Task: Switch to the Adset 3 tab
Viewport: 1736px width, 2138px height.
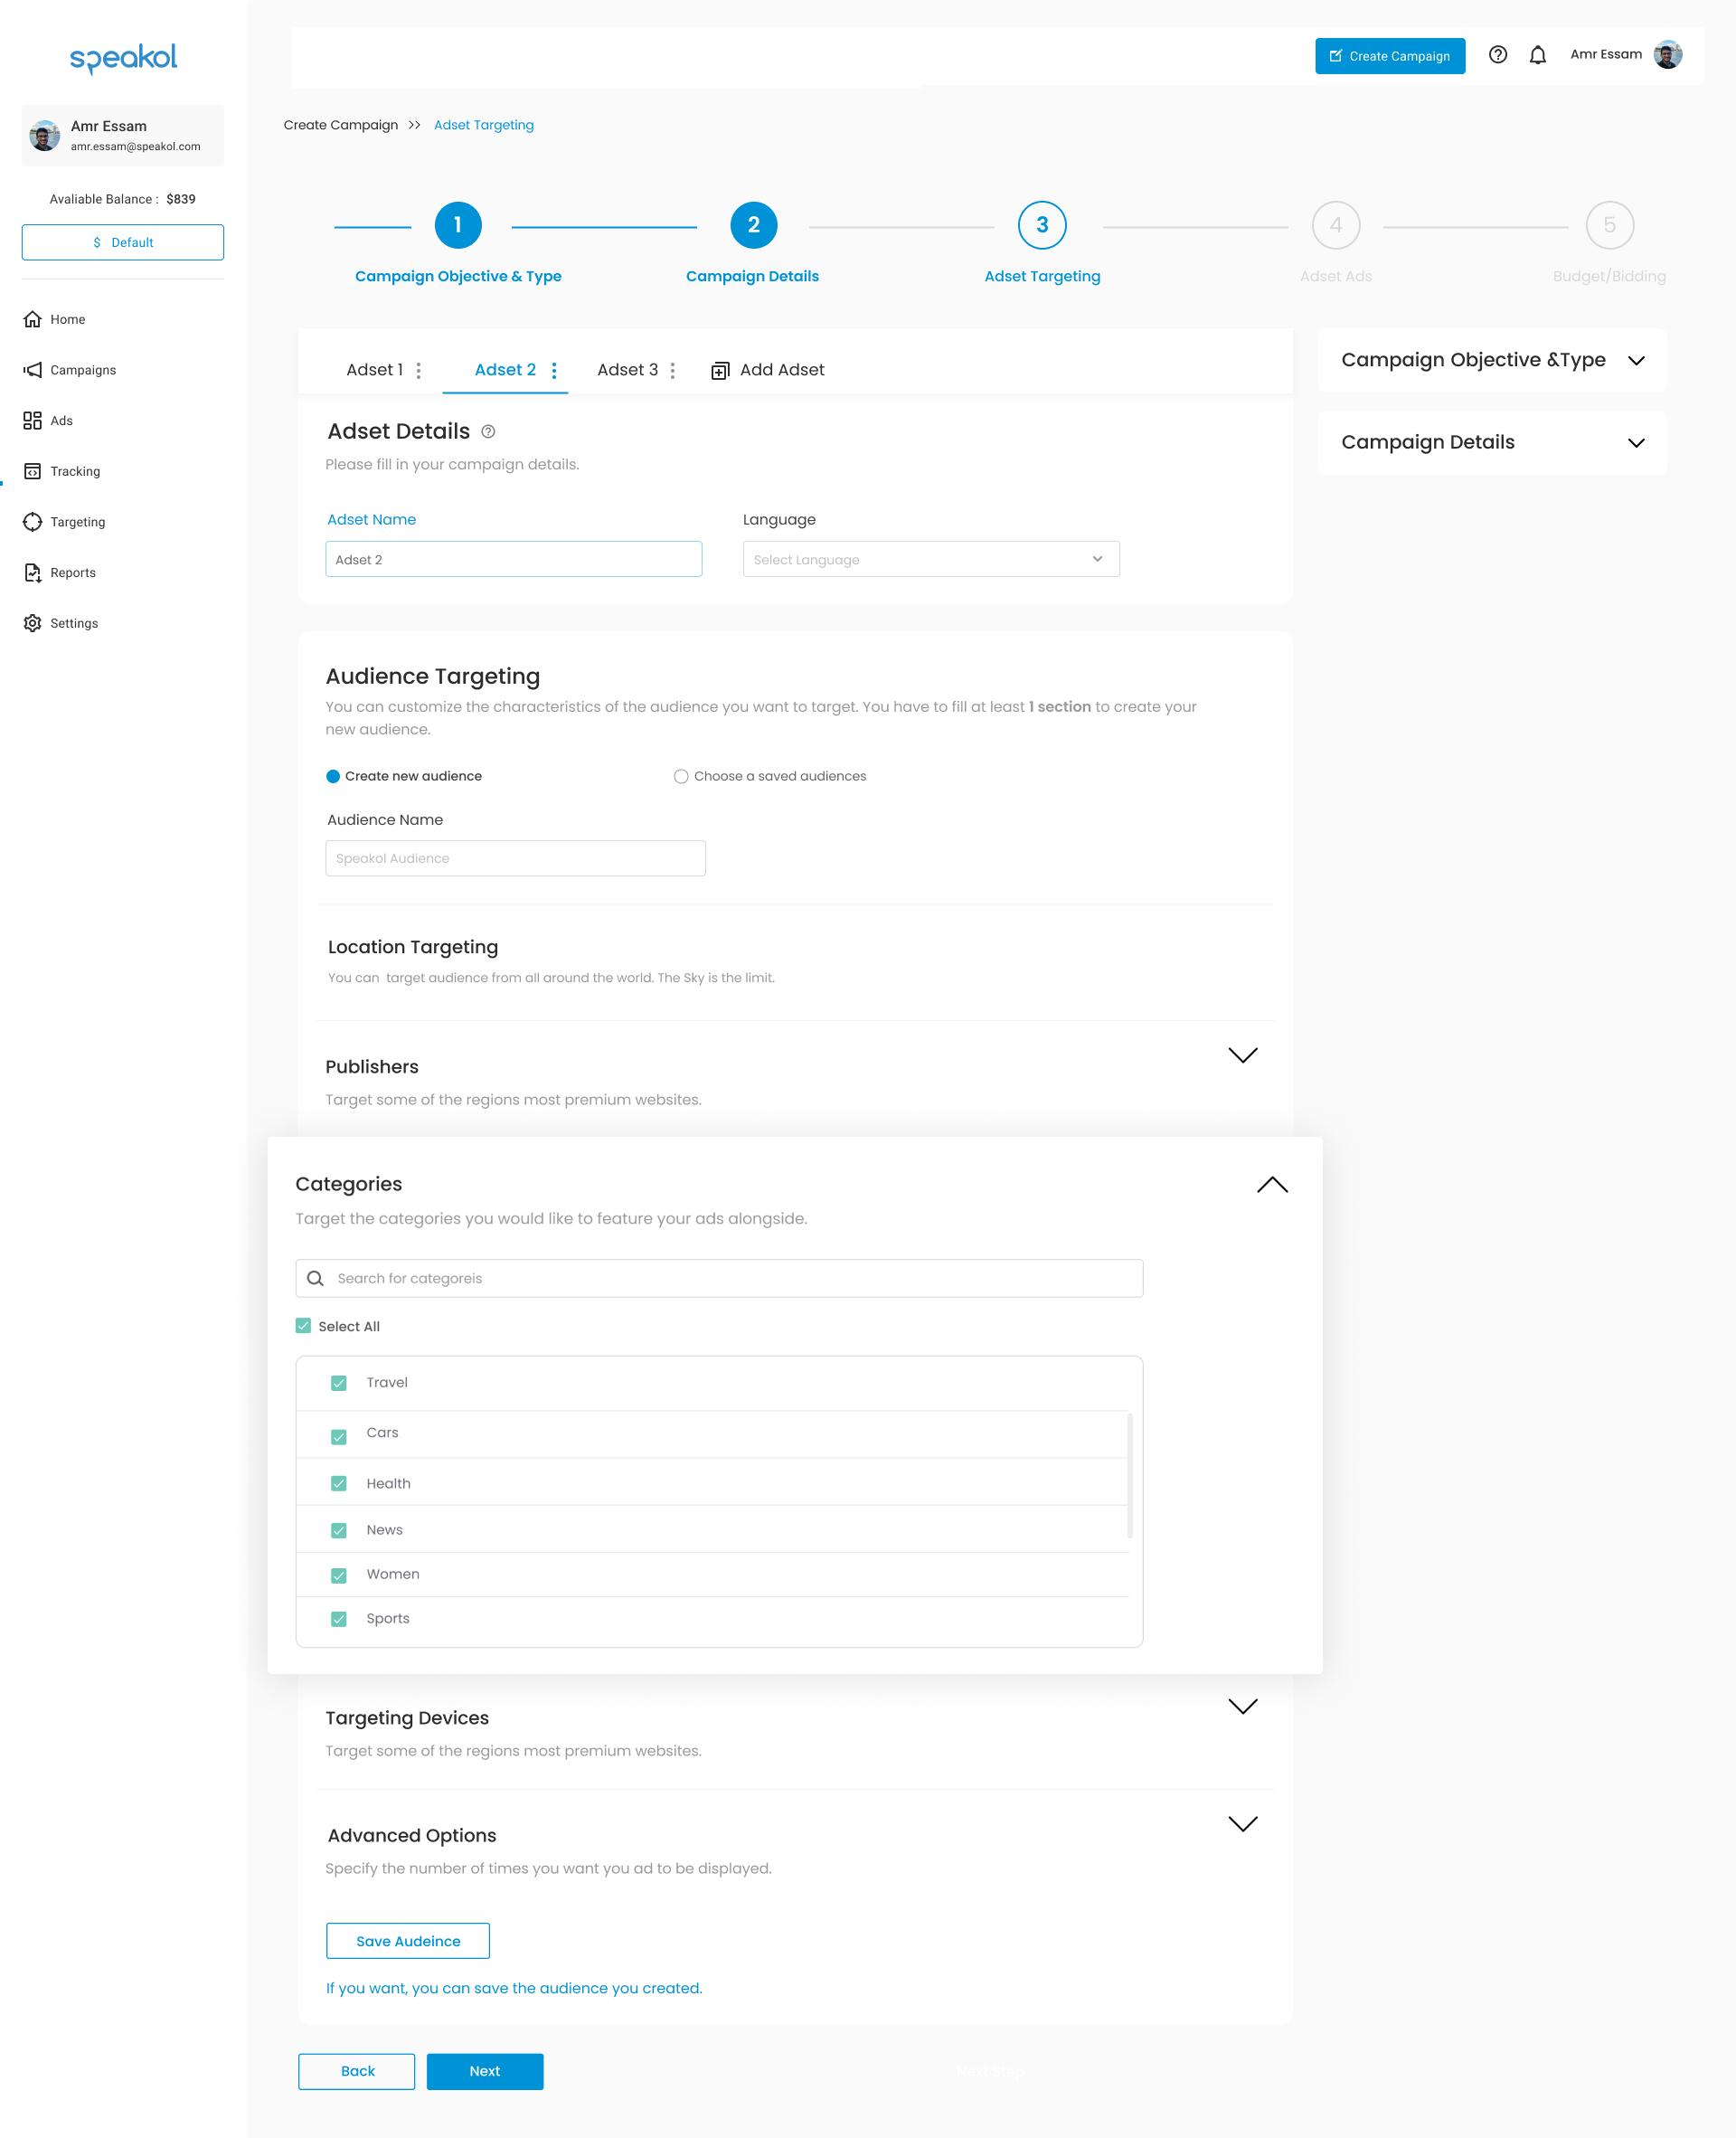Action: click(x=627, y=370)
